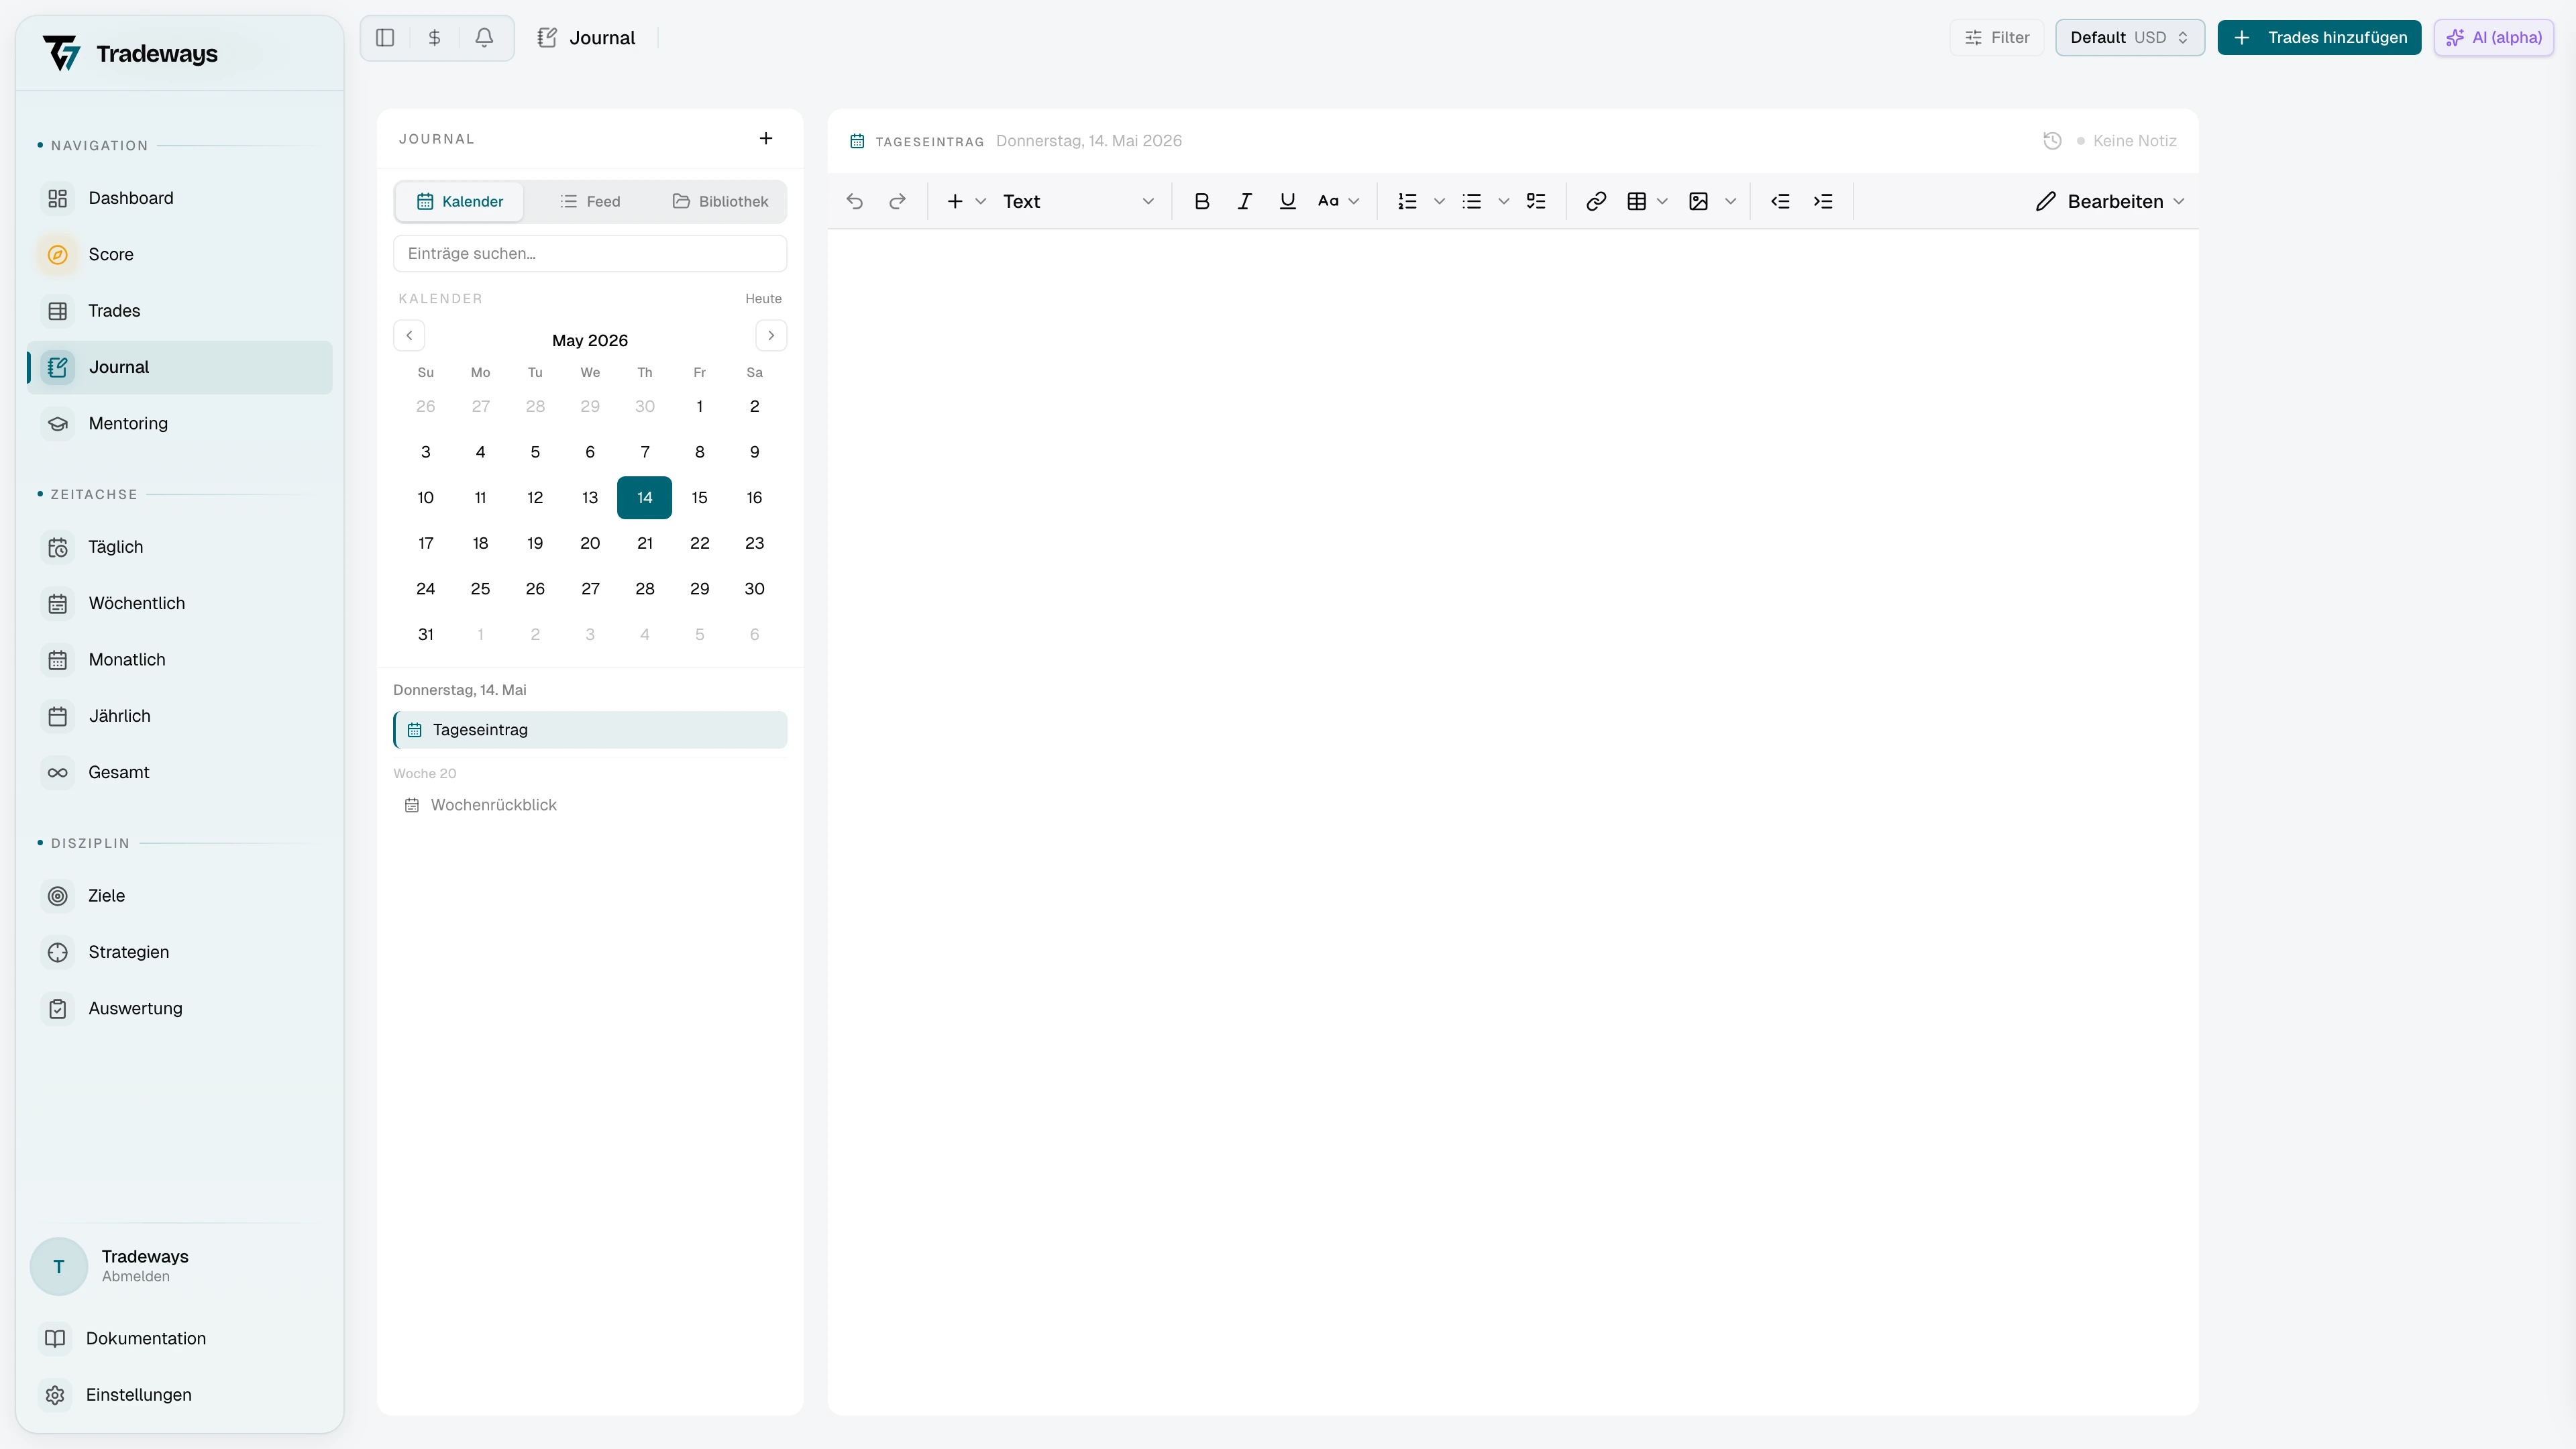Image resolution: width=2576 pixels, height=1449 pixels.
Task: Go to next month in calendar
Action: 771,335
